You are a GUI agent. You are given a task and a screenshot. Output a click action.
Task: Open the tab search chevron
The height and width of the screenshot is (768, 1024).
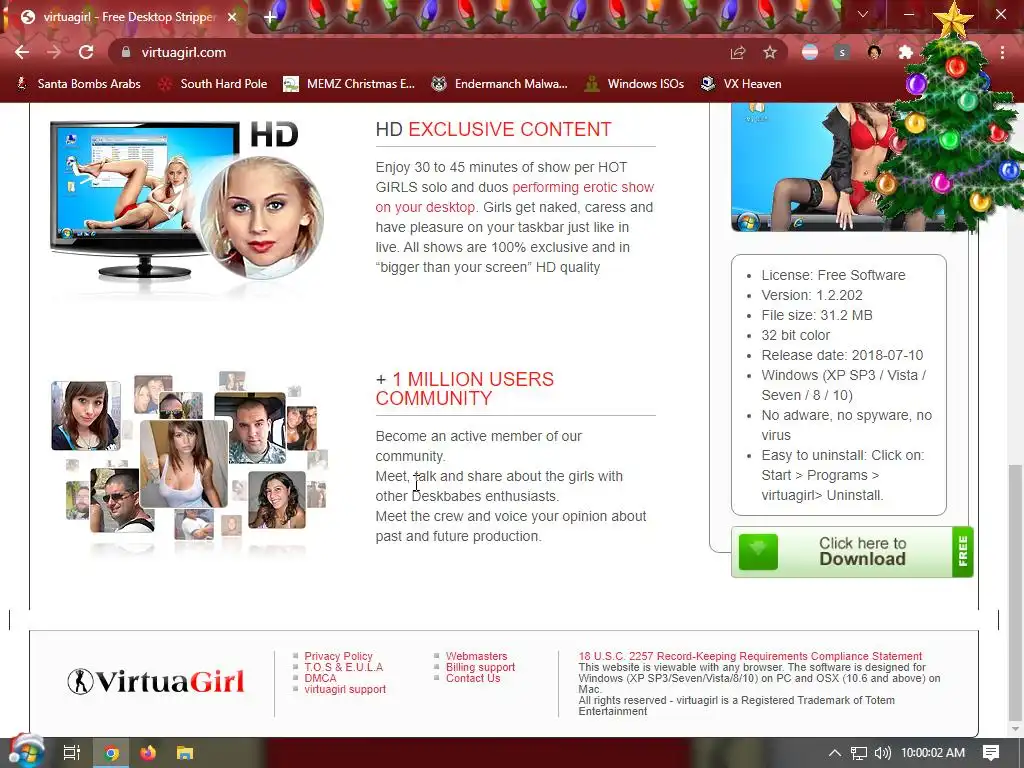863,14
